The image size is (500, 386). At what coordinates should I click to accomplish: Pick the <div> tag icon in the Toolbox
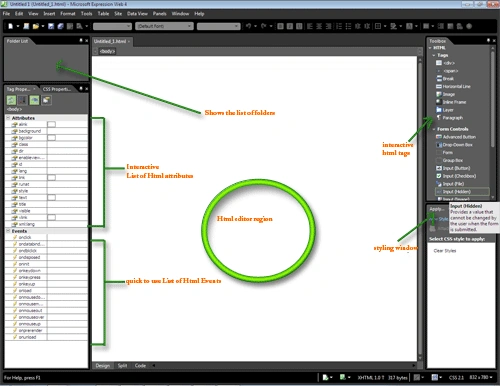(439, 63)
